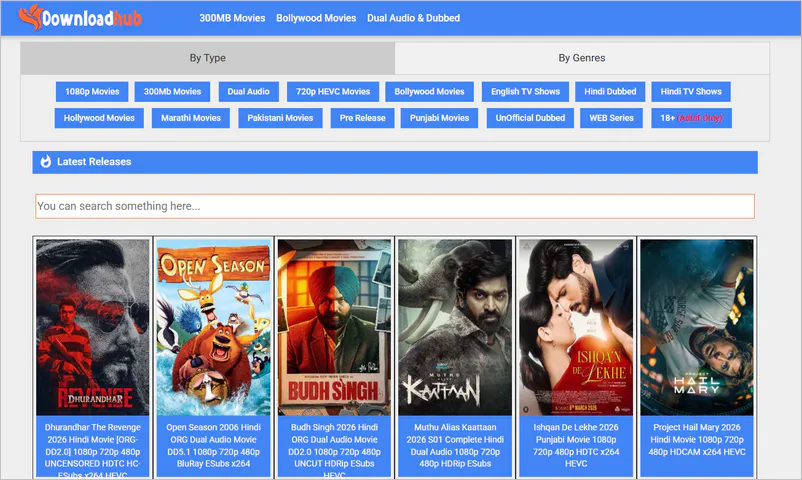Switch to the By Type tab
Screen dimensions: 802x480
(208, 58)
